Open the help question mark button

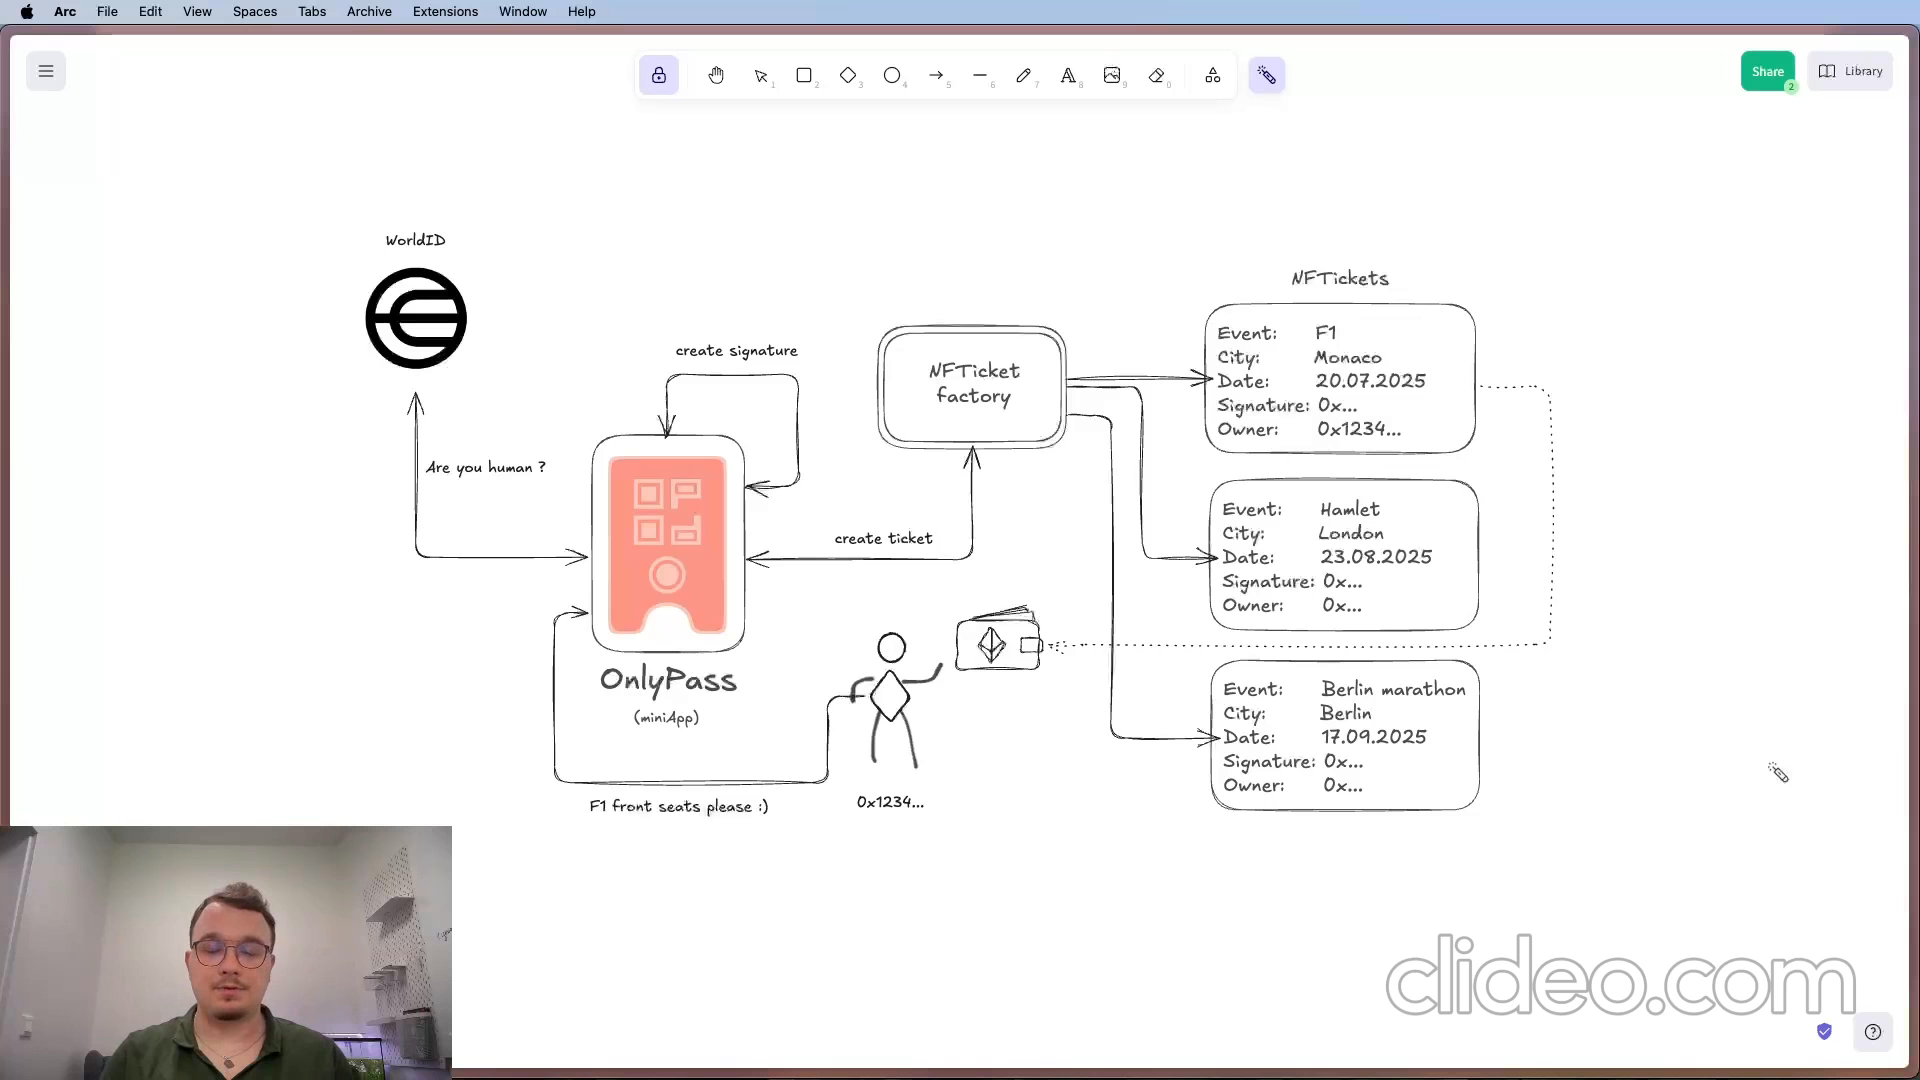[1873, 1032]
